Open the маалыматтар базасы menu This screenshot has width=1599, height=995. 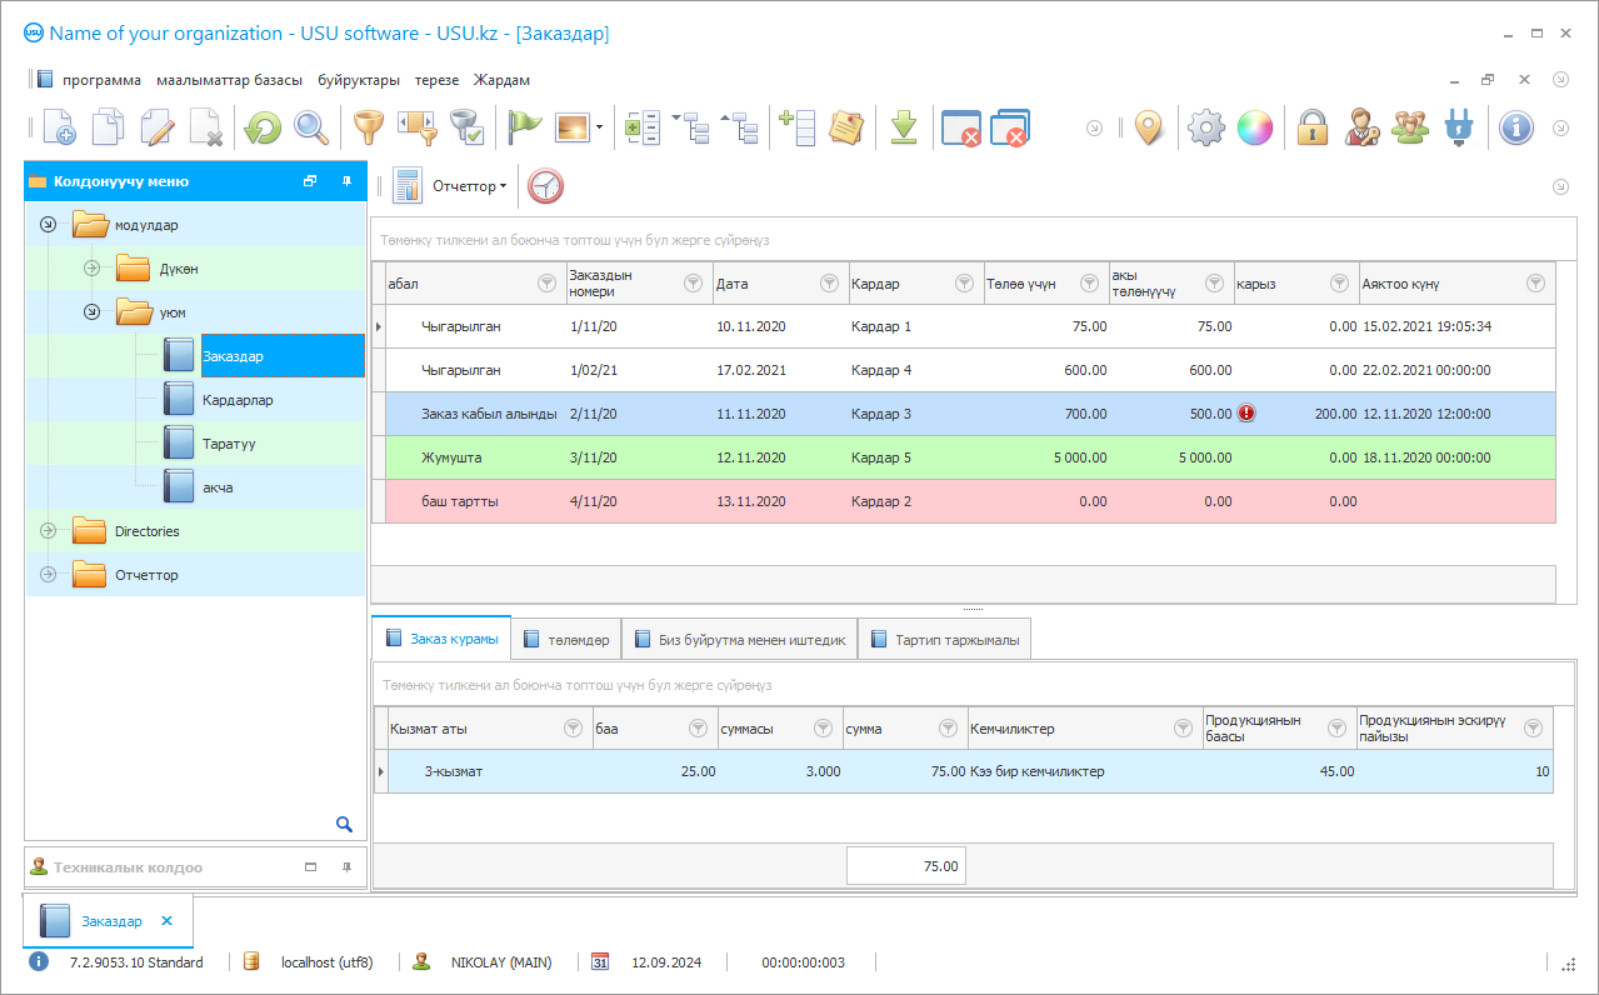click(229, 80)
